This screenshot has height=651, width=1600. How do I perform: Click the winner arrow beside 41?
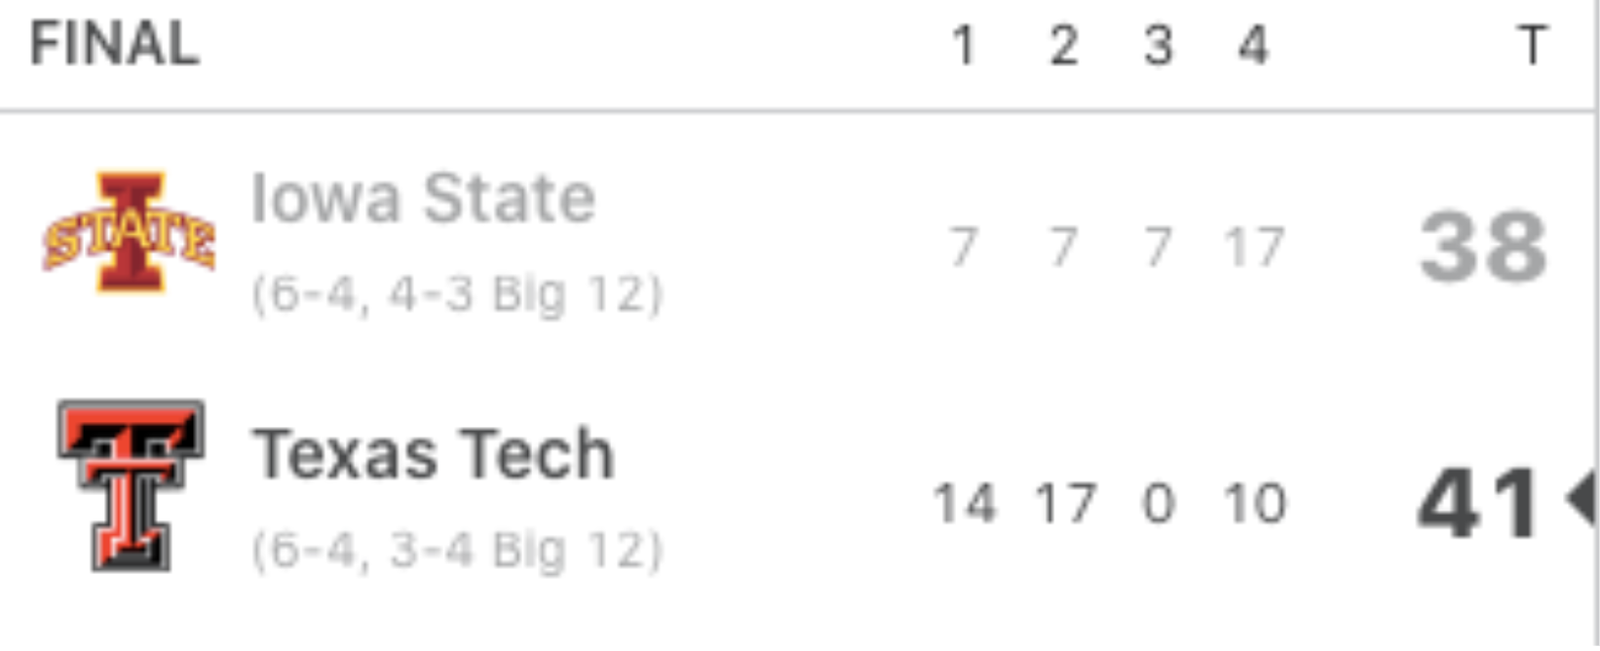point(1581,497)
